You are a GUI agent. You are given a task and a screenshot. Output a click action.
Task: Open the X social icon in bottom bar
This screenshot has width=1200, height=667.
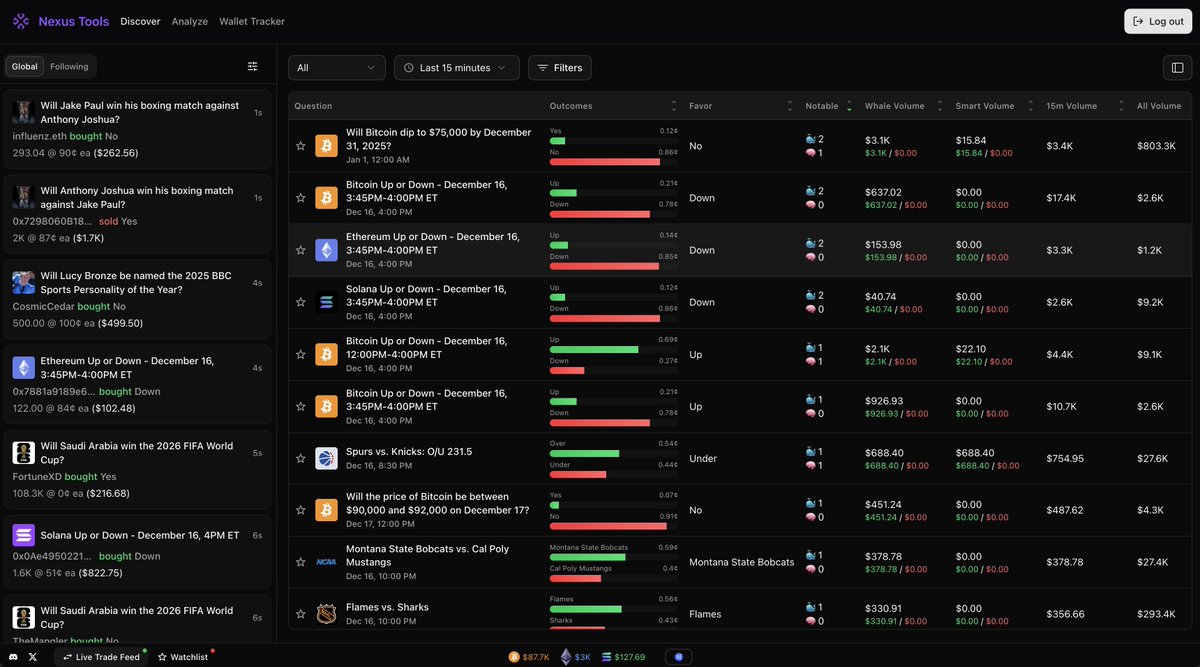click(33, 657)
